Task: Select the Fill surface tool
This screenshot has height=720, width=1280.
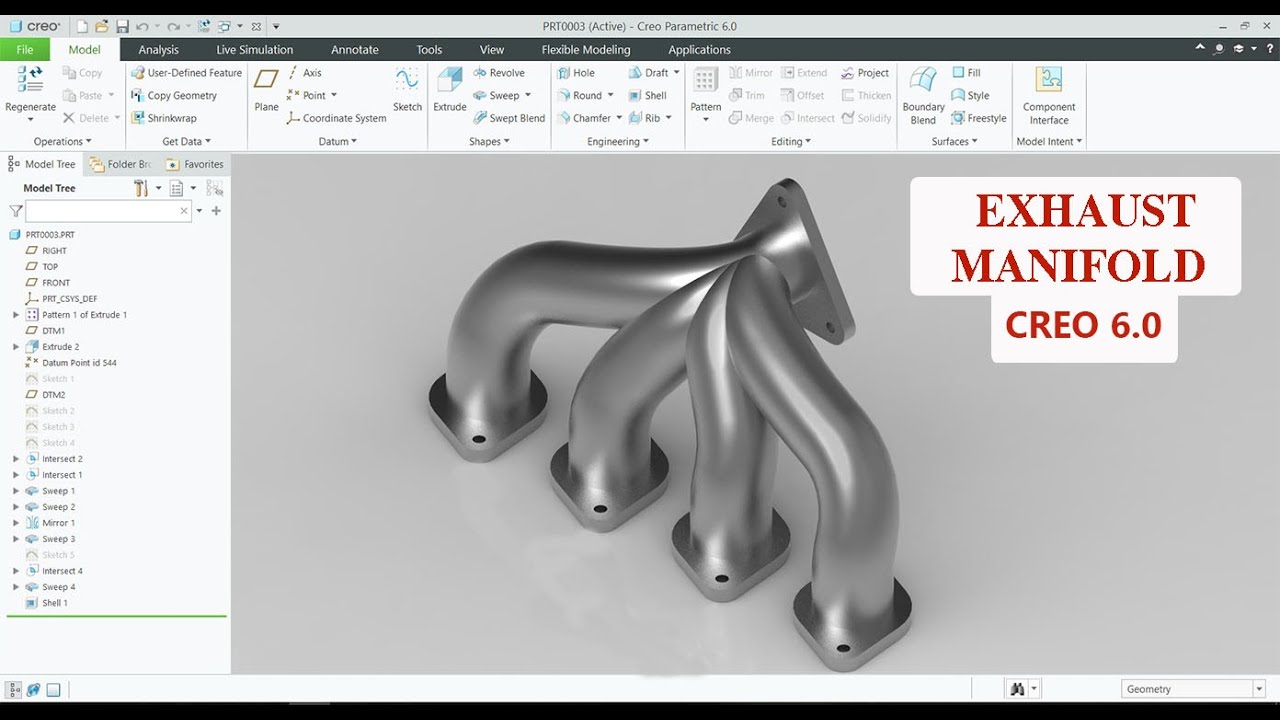Action: click(x=966, y=73)
